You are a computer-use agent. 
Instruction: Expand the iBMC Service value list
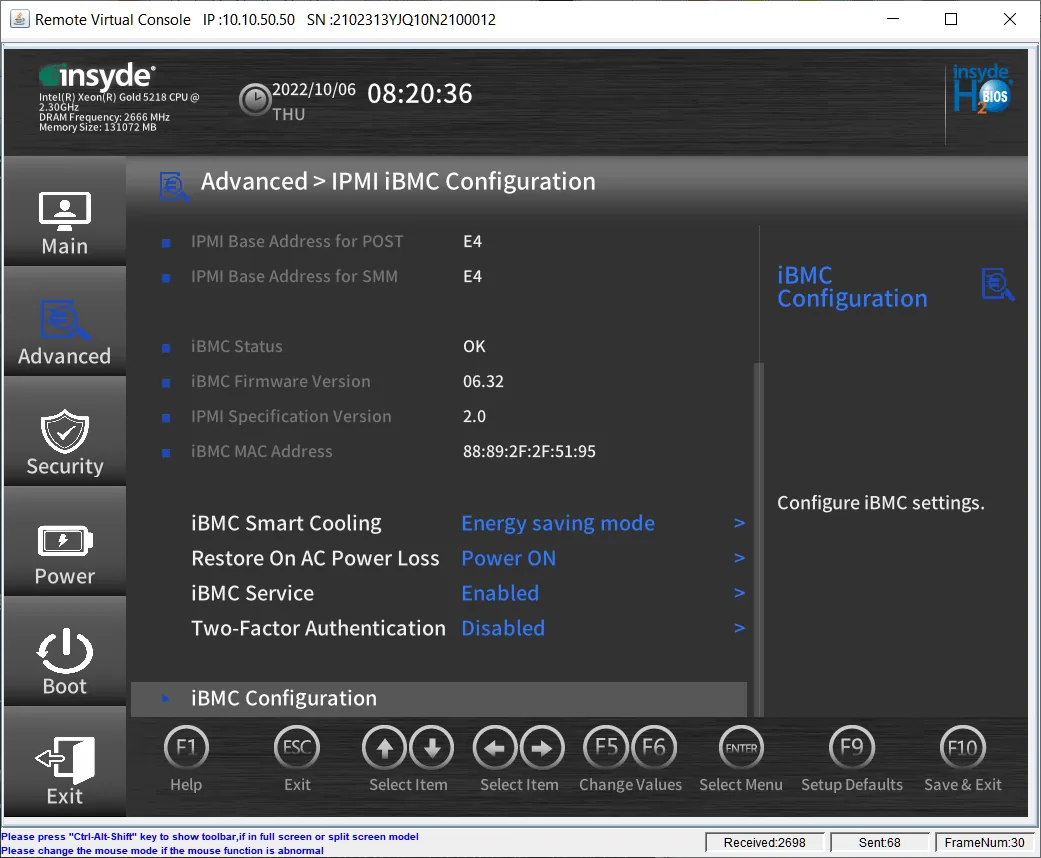pyautogui.click(x=739, y=593)
